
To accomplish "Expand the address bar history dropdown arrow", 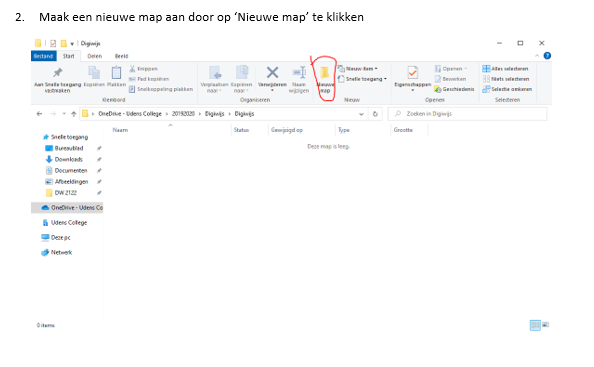I will (361, 114).
